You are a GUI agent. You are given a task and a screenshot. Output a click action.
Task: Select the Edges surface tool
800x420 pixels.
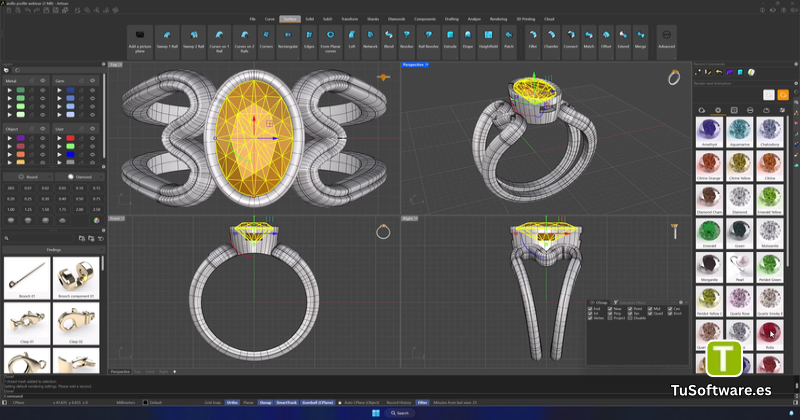(x=309, y=40)
